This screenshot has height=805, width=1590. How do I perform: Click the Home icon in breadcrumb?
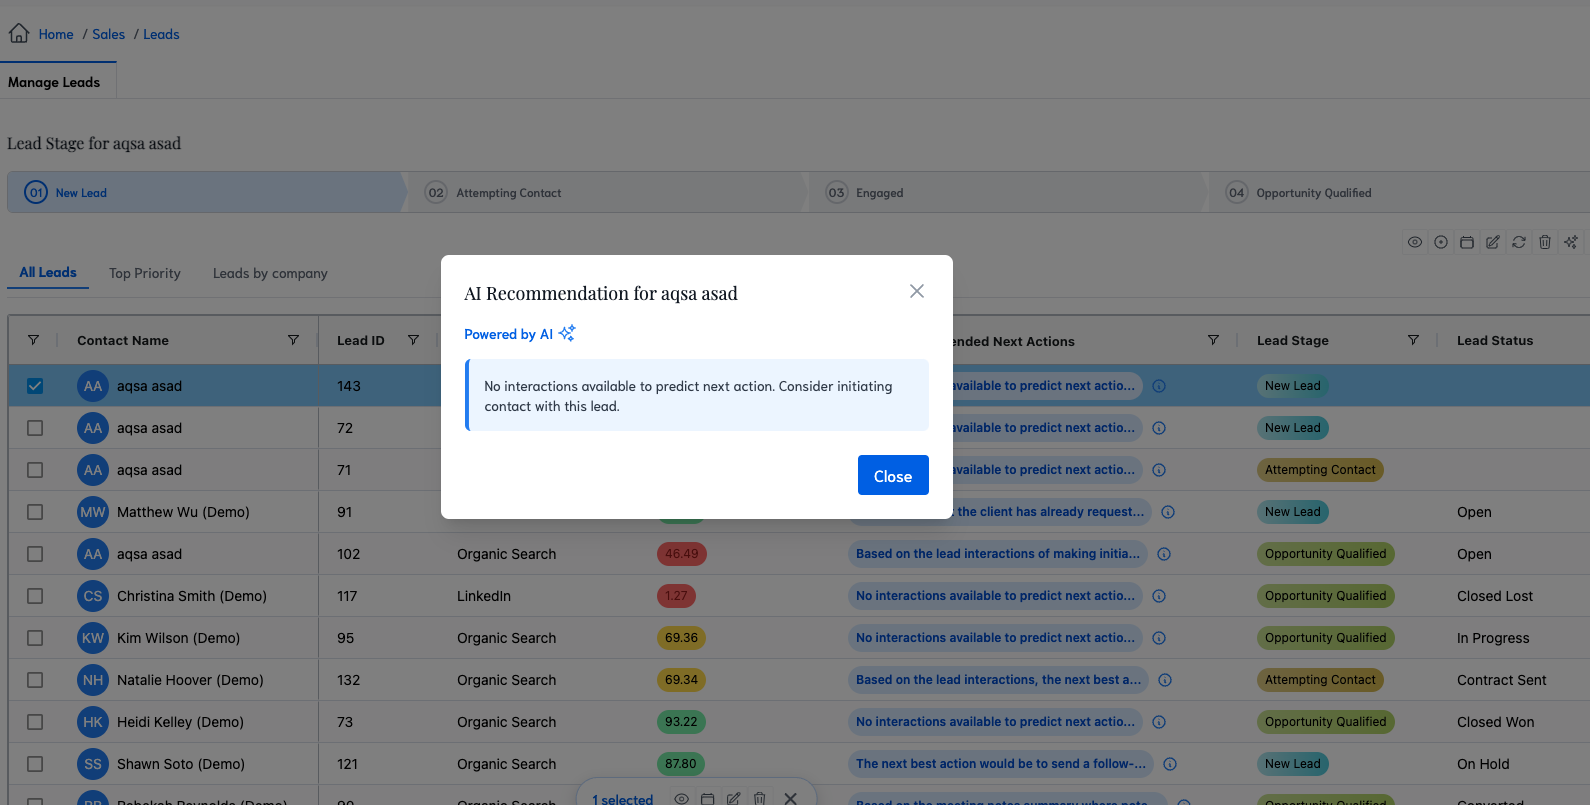point(19,34)
